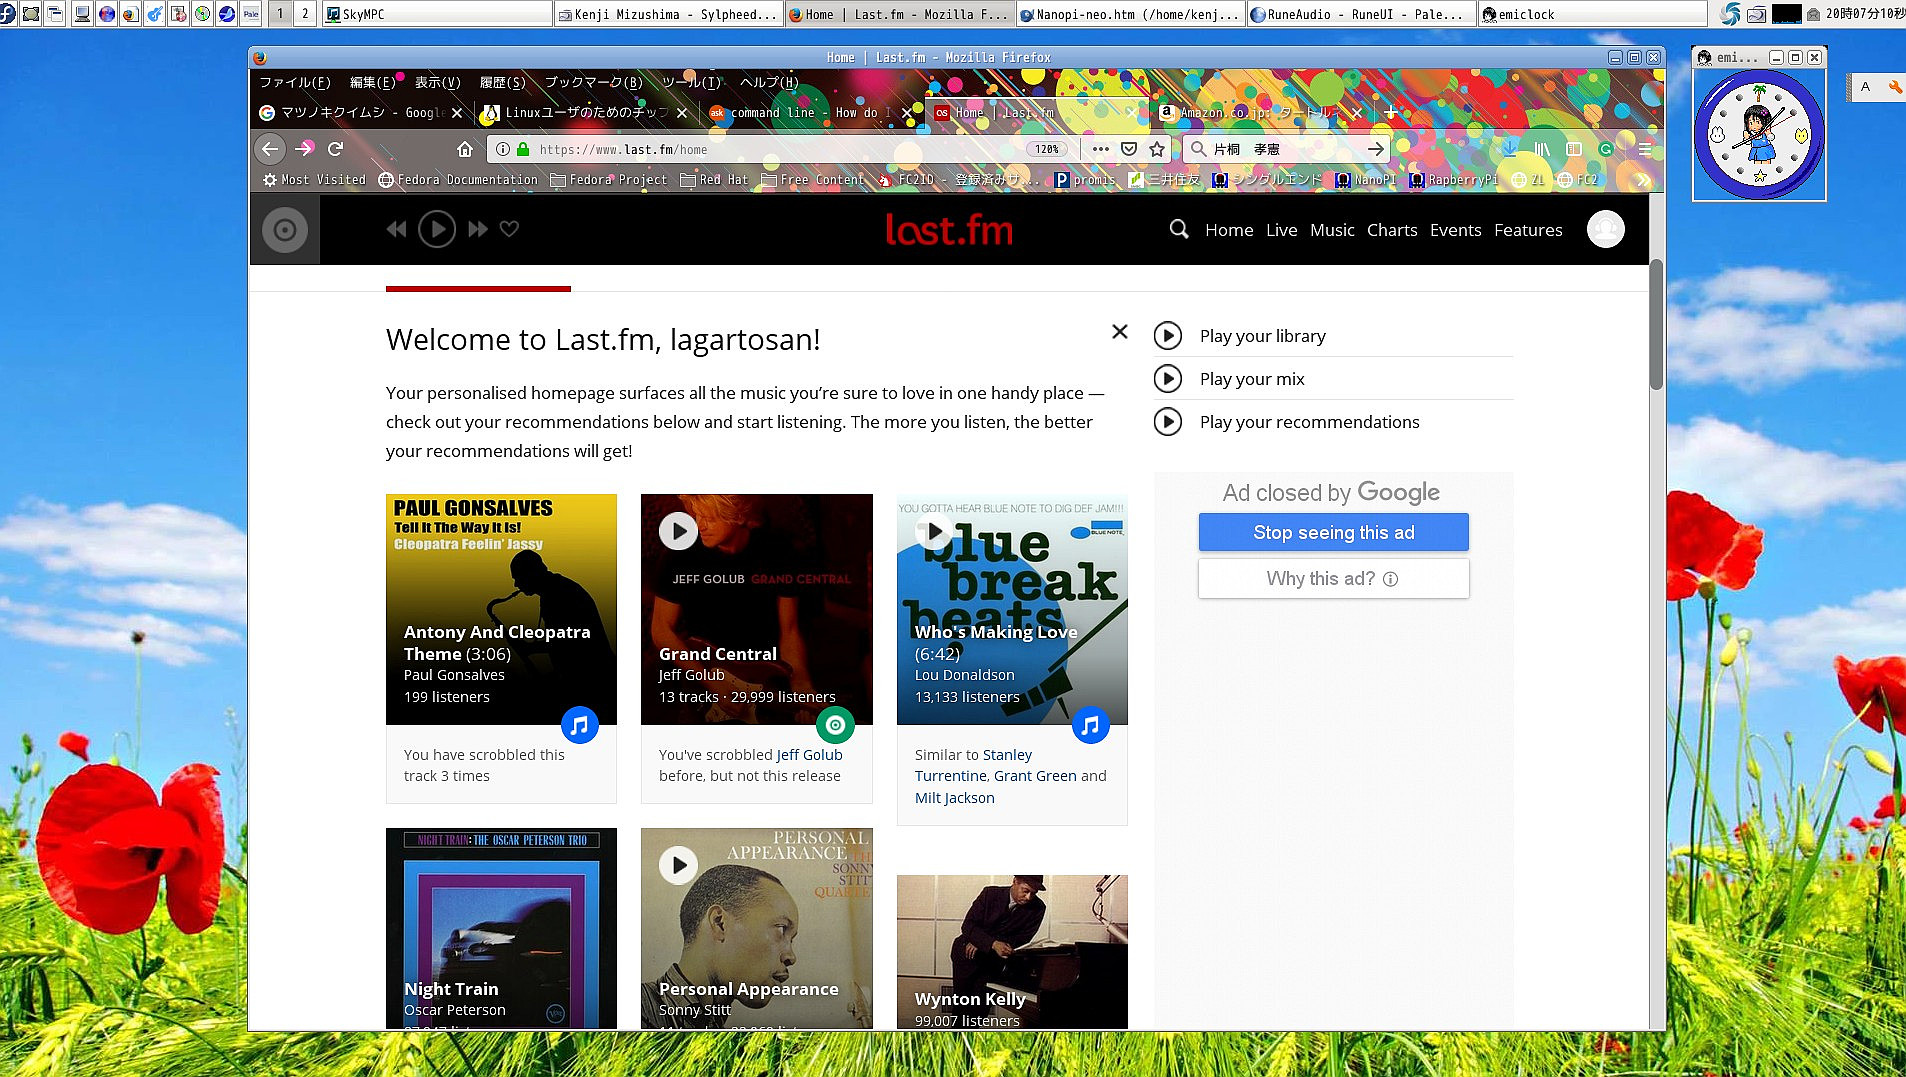1906x1077 pixels.
Task: Bookmark the page with the star
Action: (x=1155, y=149)
